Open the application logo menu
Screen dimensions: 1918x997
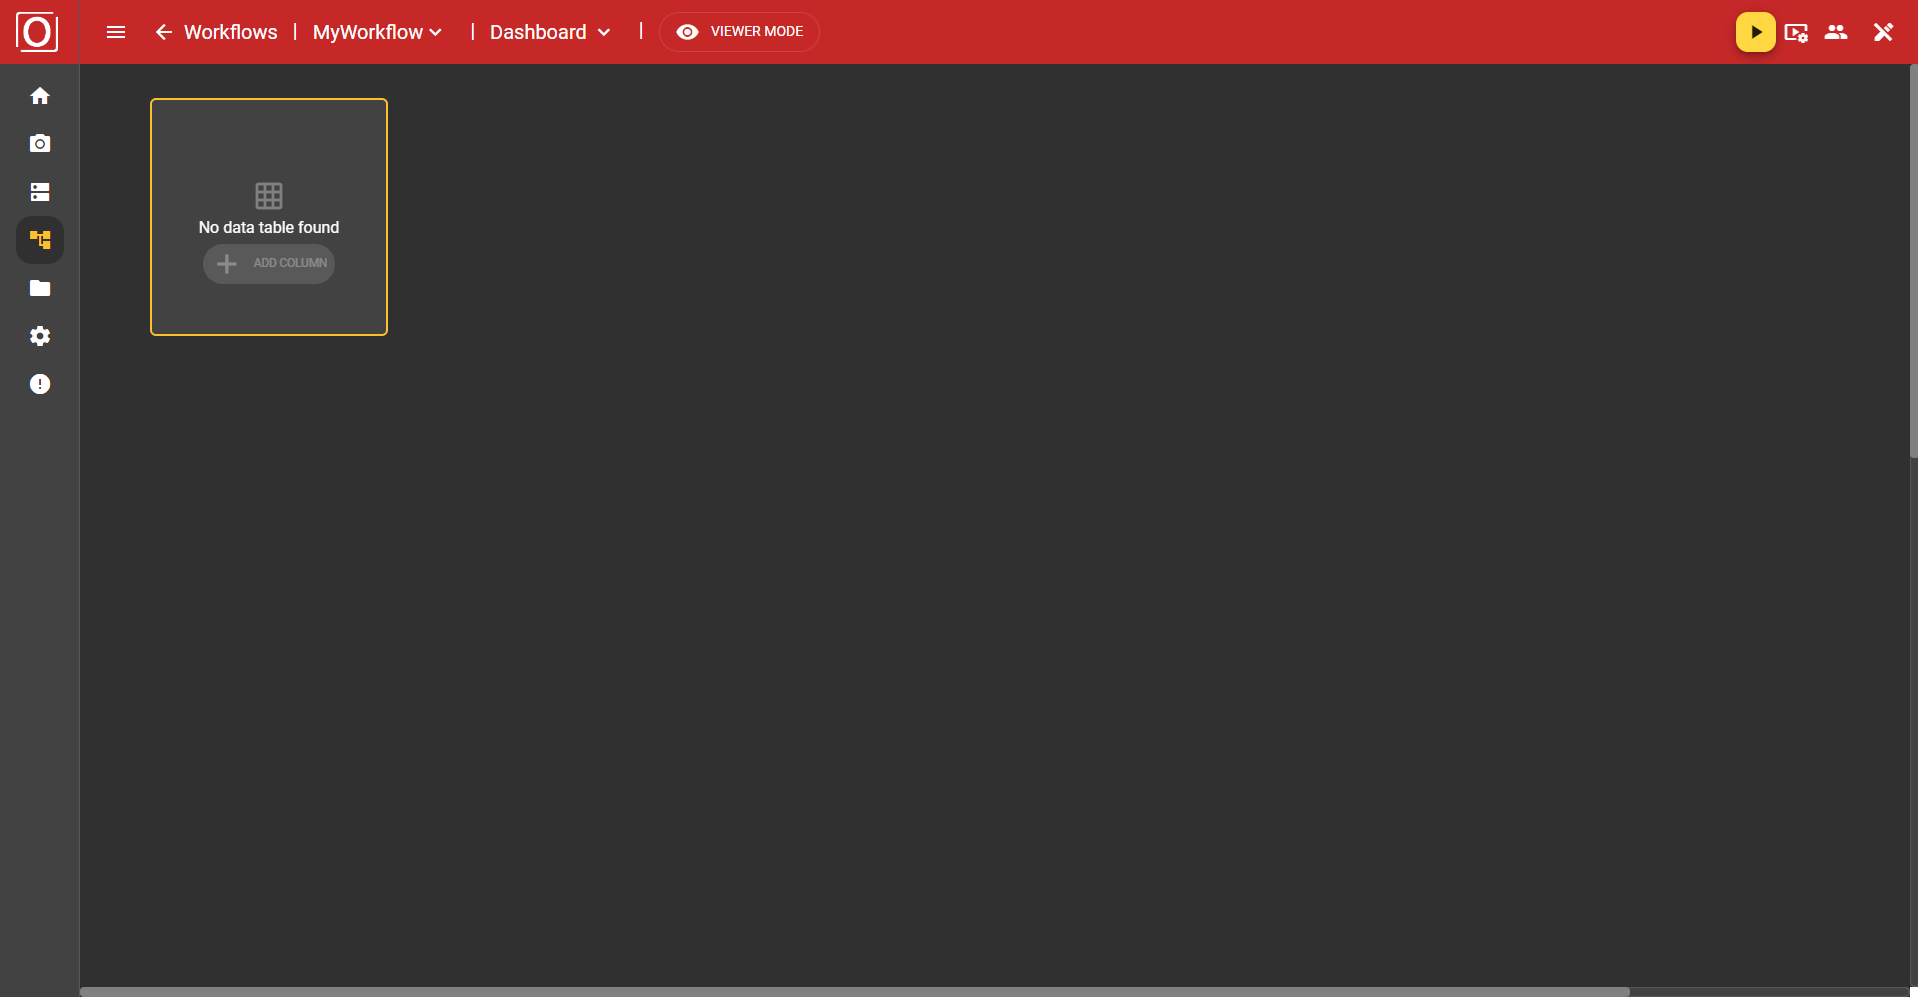tap(38, 31)
